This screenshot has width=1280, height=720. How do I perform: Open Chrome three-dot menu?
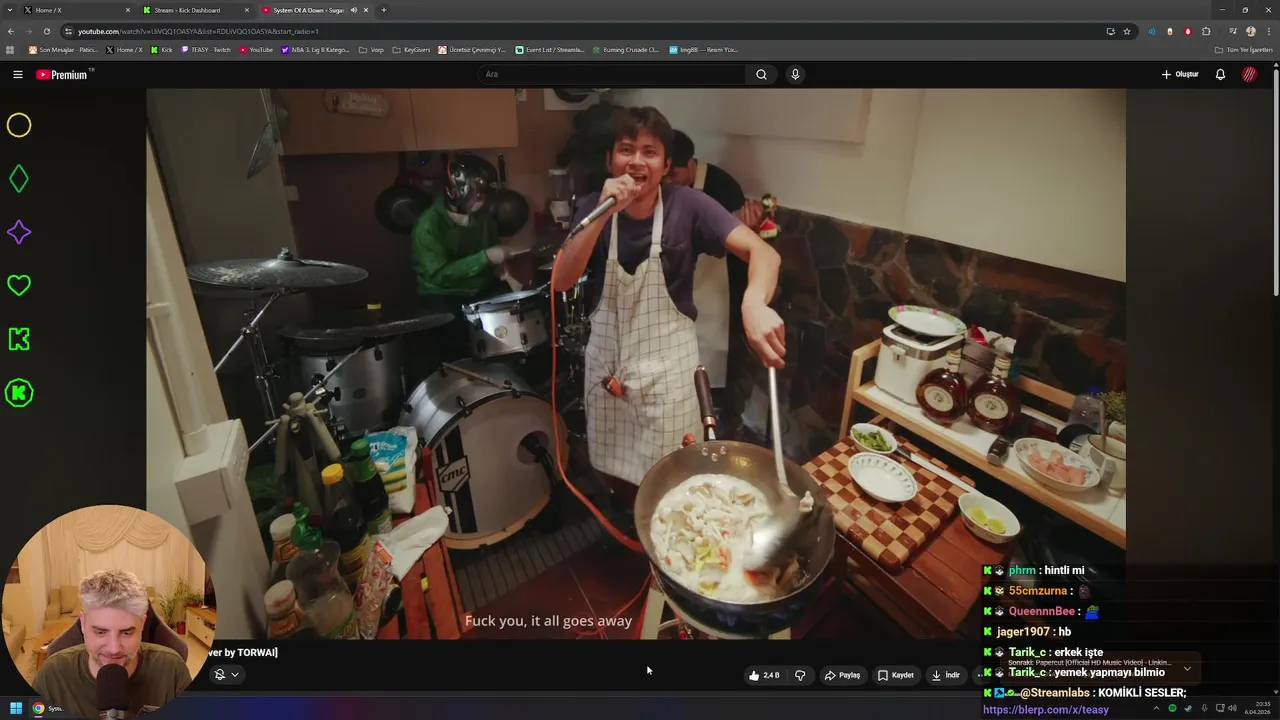[1268, 31]
